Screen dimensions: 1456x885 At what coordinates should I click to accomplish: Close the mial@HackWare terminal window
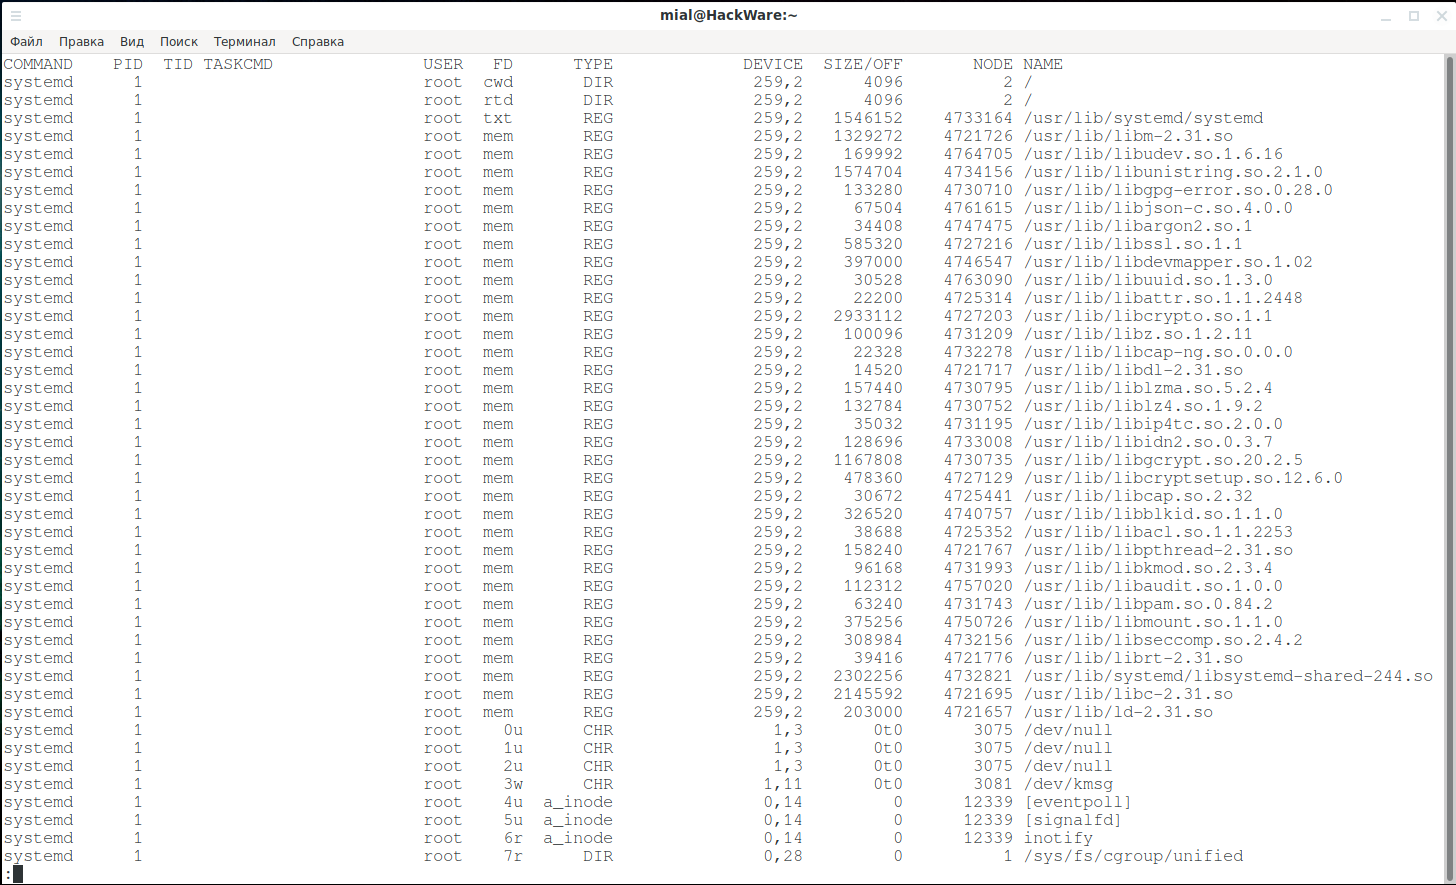click(x=1441, y=16)
